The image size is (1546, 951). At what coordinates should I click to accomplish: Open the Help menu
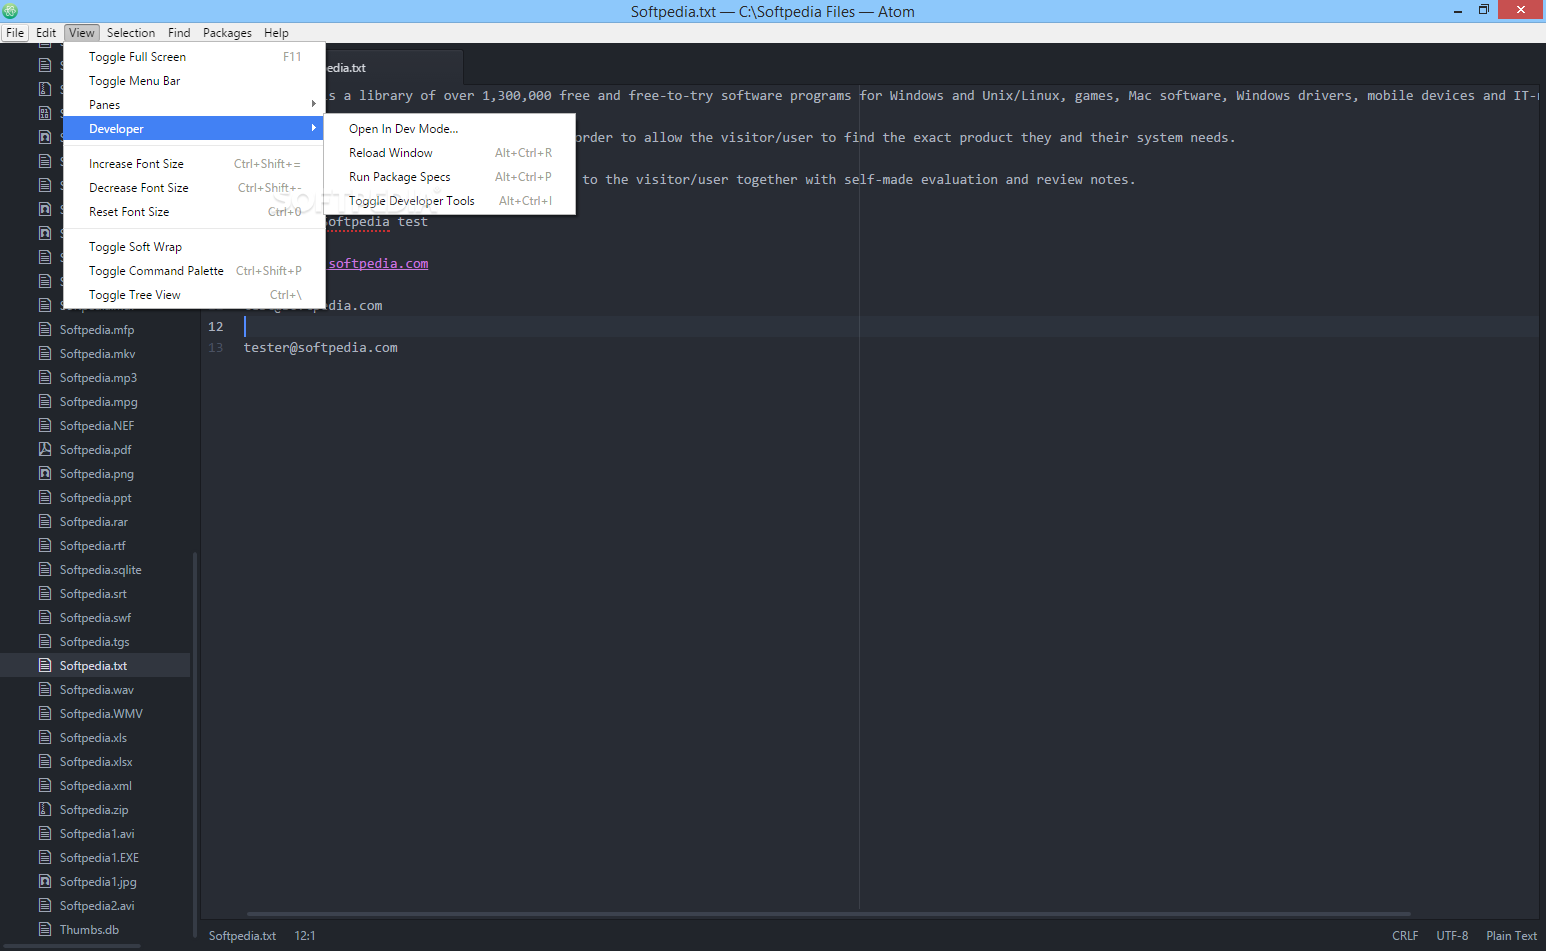coord(276,33)
